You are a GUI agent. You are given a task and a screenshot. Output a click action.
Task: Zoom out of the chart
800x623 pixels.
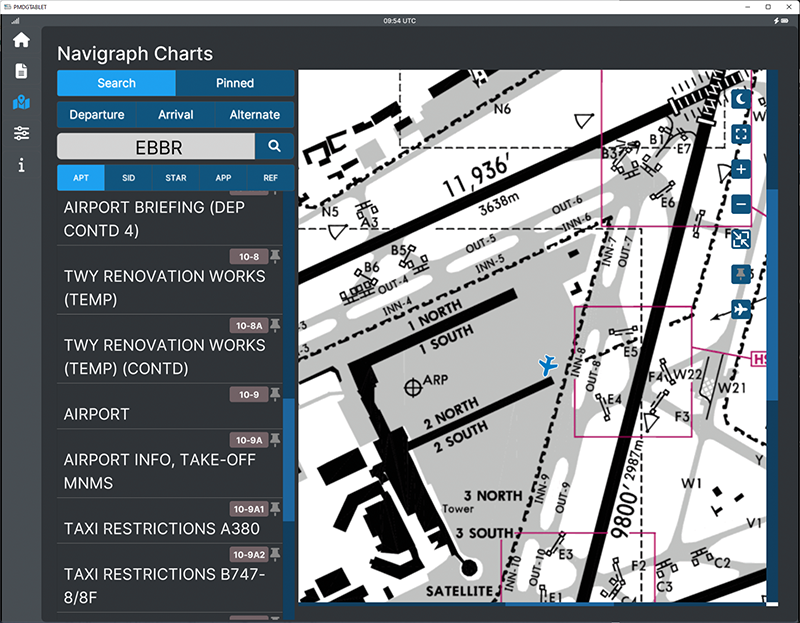click(741, 204)
